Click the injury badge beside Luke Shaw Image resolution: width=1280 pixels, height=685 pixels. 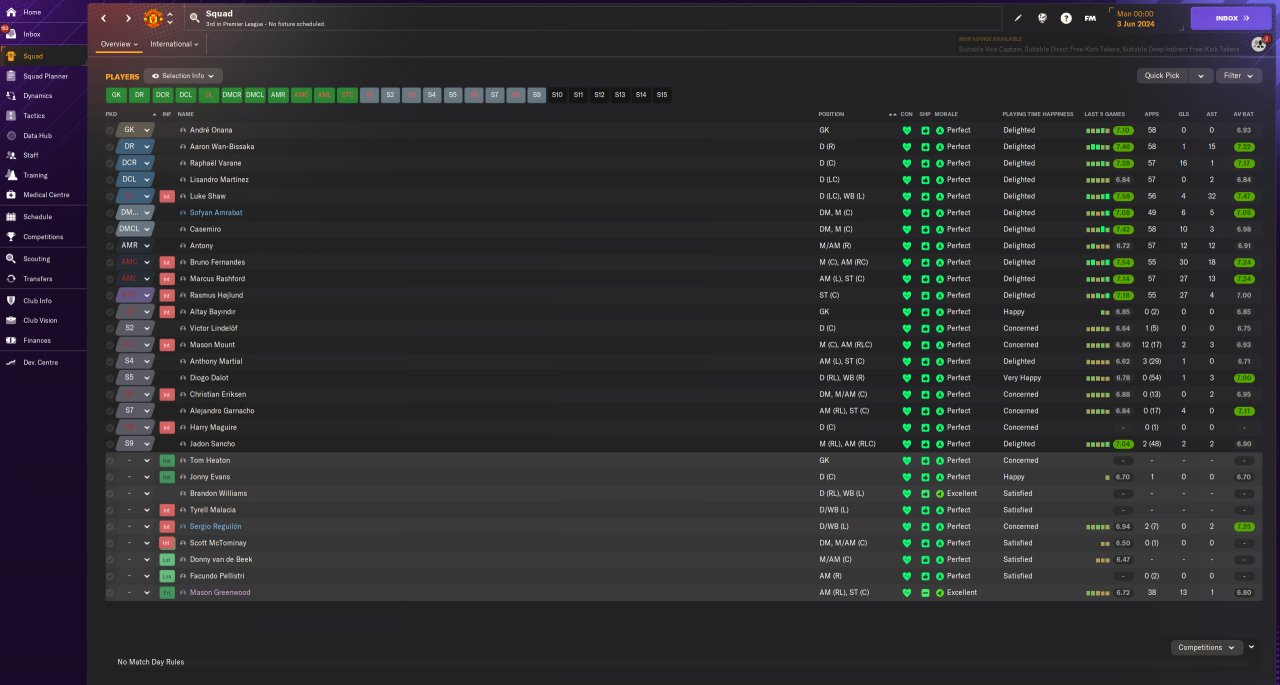[x=167, y=196]
